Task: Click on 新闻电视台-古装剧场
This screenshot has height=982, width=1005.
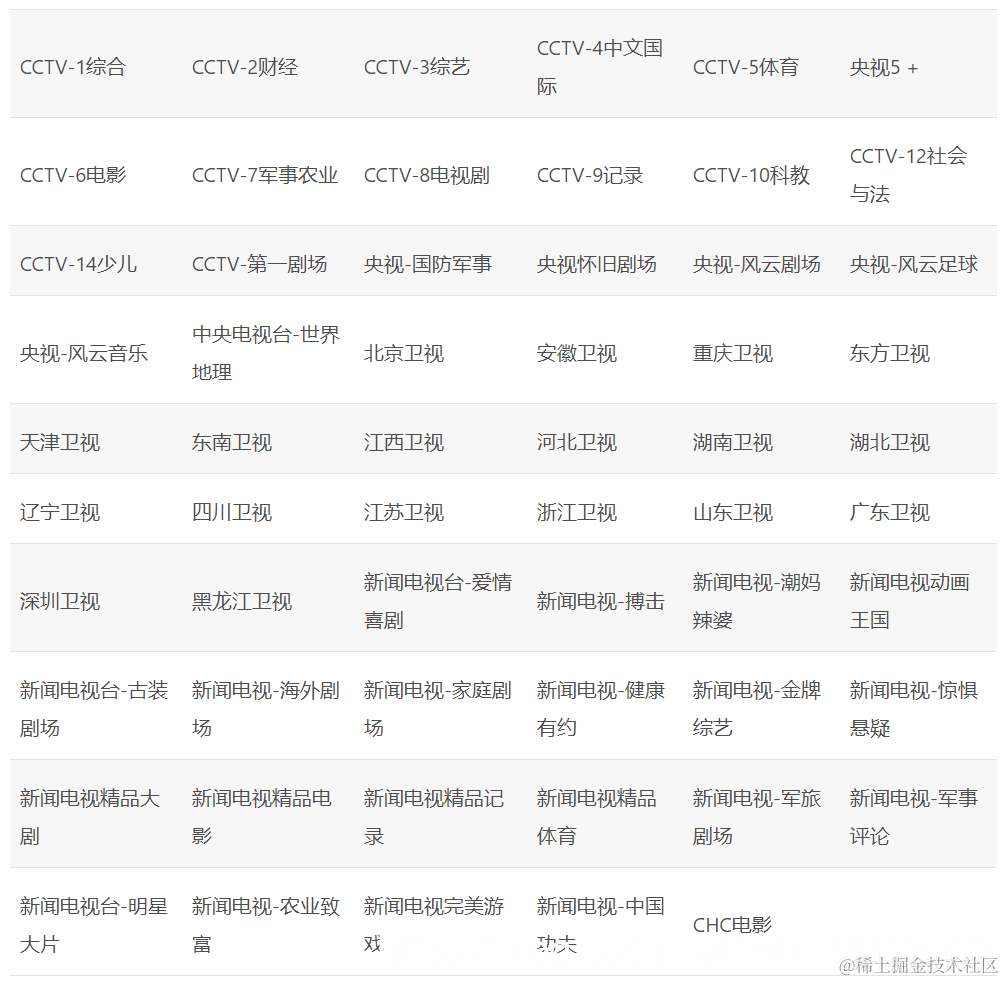Action: 94,709
